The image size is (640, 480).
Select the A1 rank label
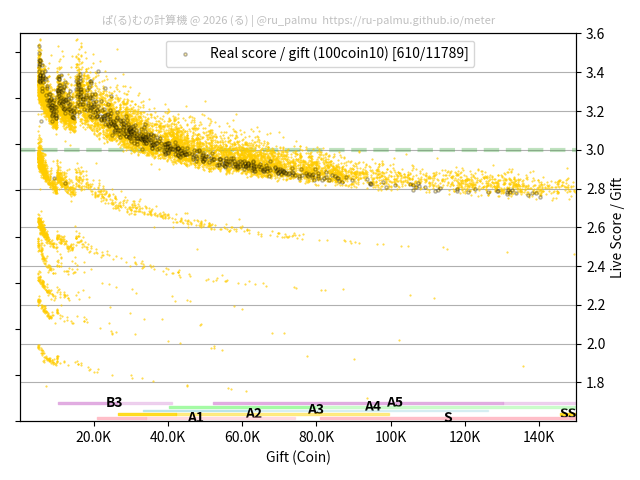(196, 417)
